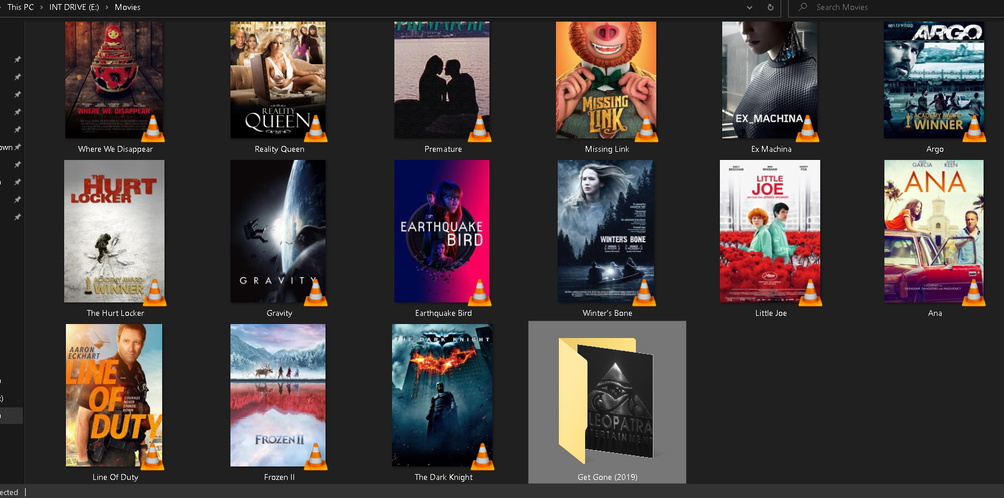
Task: Click VLC cone badge on Ex Machina poster
Action: (807, 128)
